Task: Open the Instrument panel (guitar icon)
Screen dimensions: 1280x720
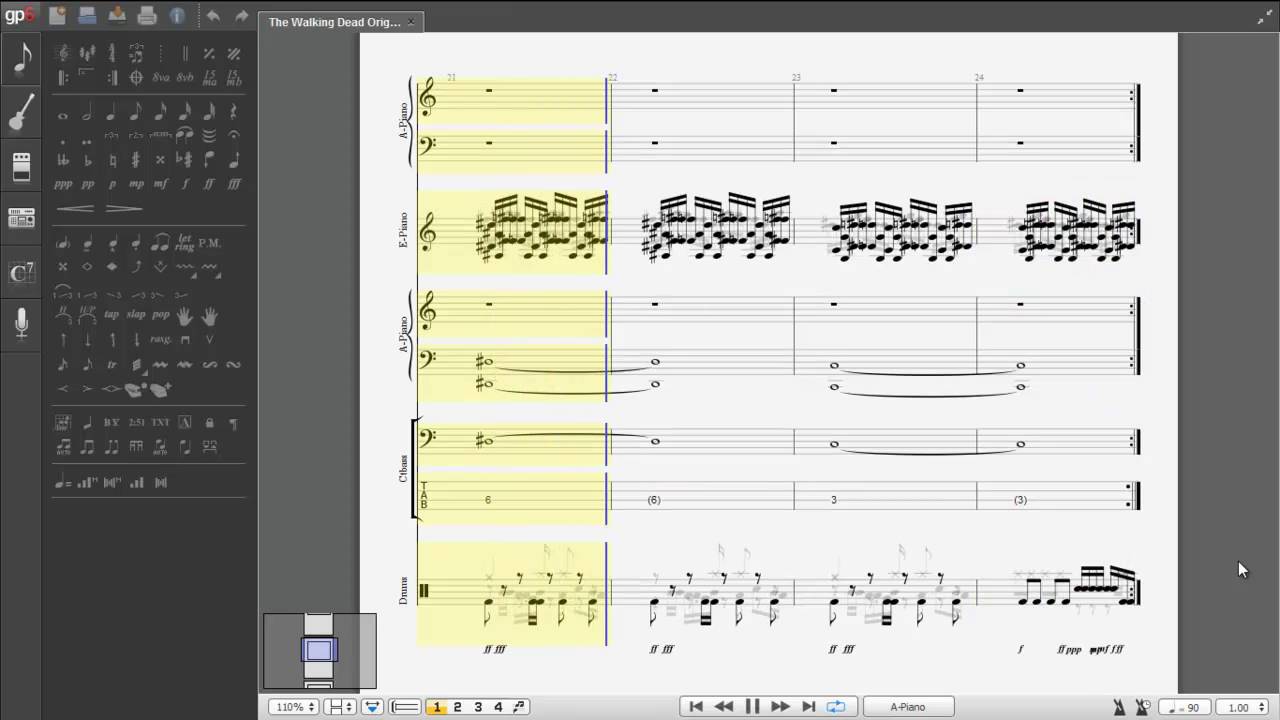Action: tap(21, 112)
